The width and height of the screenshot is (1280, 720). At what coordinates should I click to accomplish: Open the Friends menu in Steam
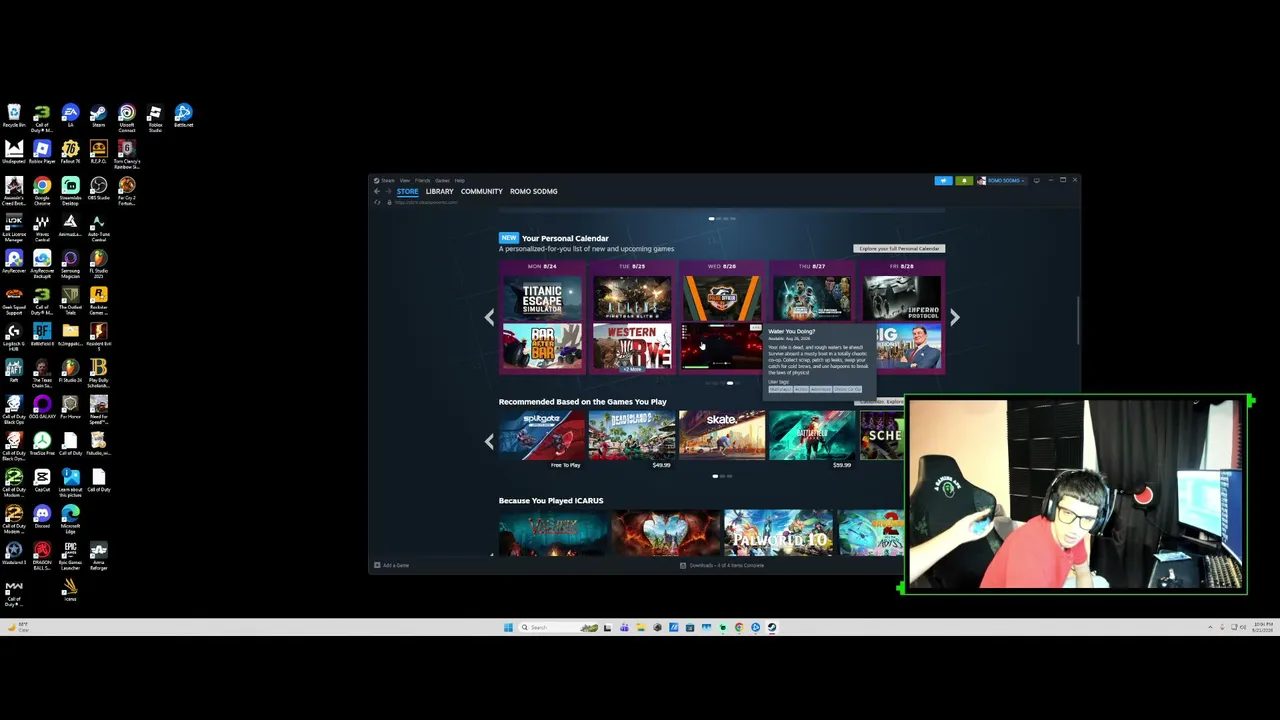click(x=423, y=181)
